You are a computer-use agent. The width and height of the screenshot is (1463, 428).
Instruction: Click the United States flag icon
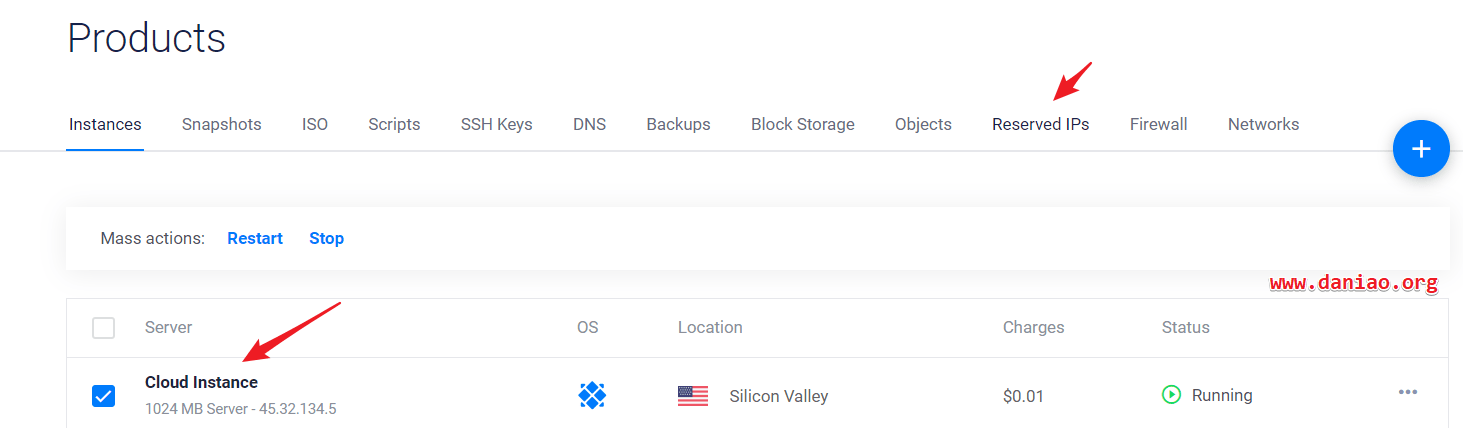tap(692, 396)
